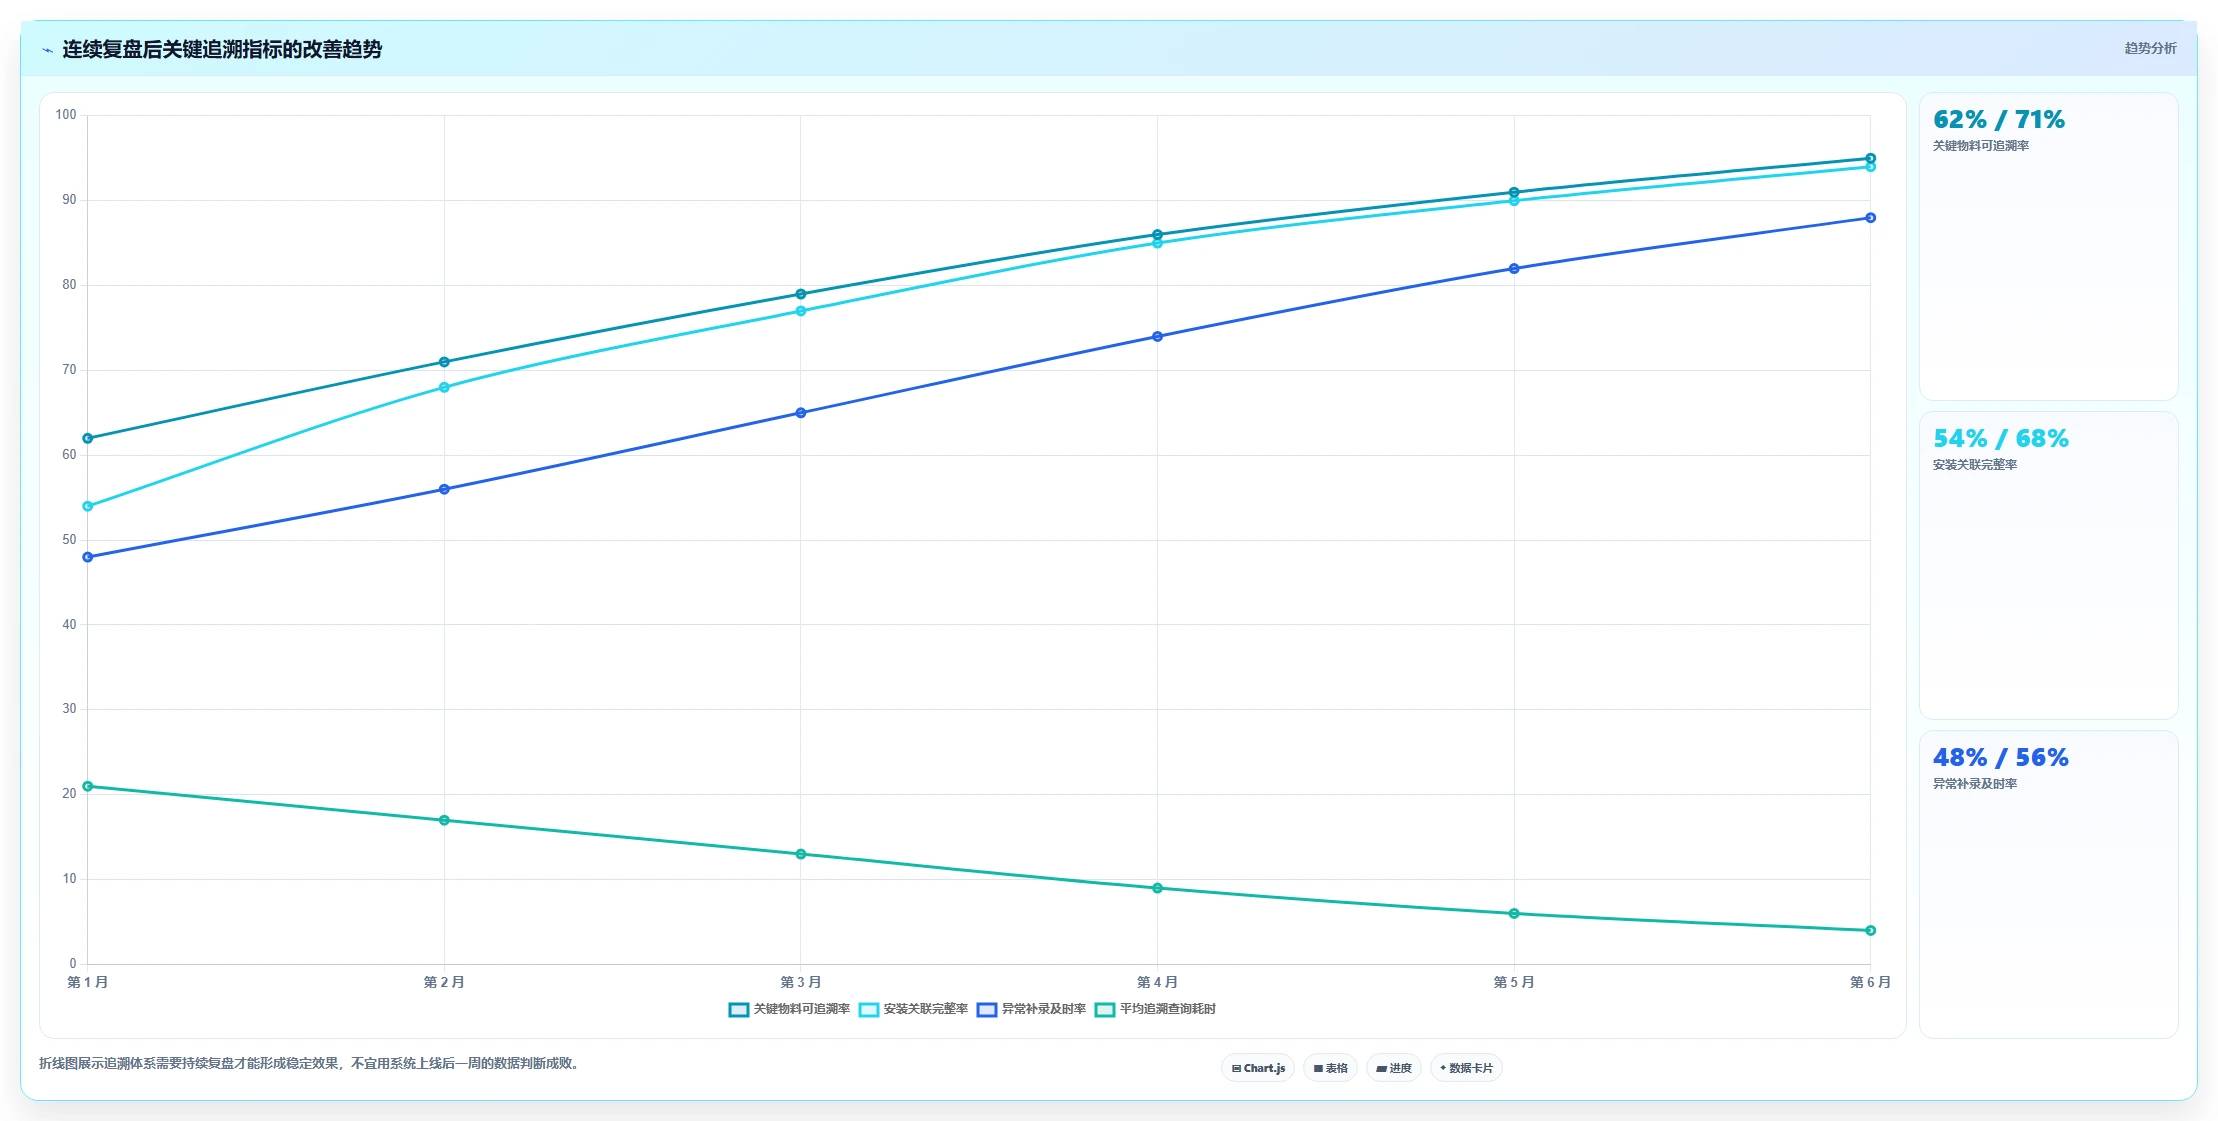
Task: Click the 平均追溯查询耗时 data point at 第3月
Action: coord(801,854)
